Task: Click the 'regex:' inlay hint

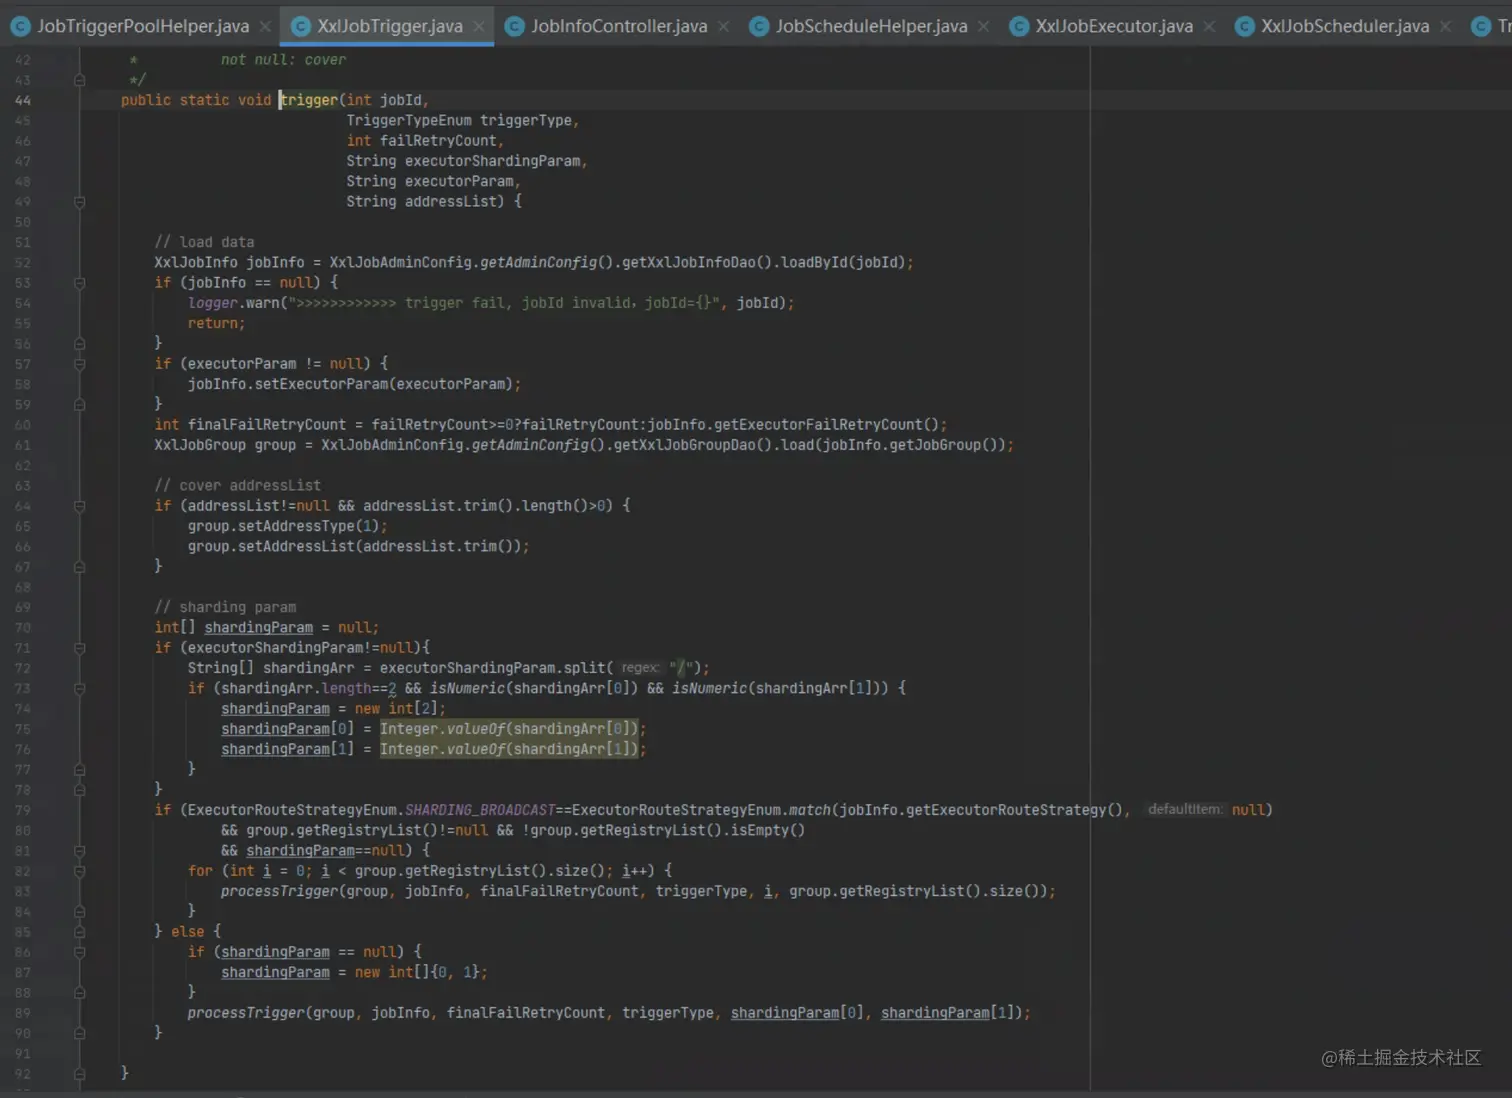Action: pos(640,668)
